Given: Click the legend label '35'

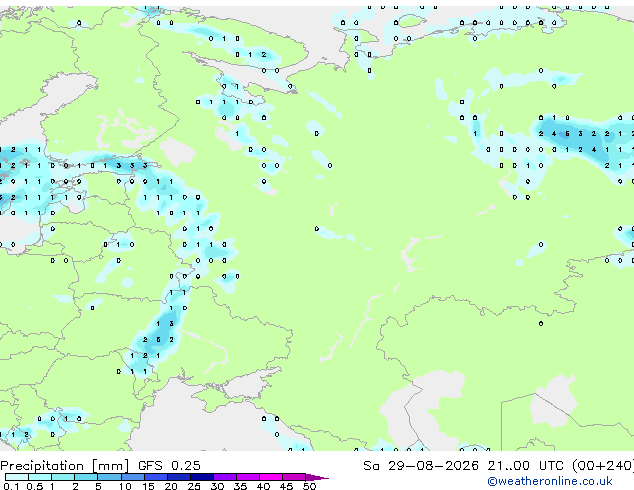Looking at the screenshot, I should tap(240, 486).
